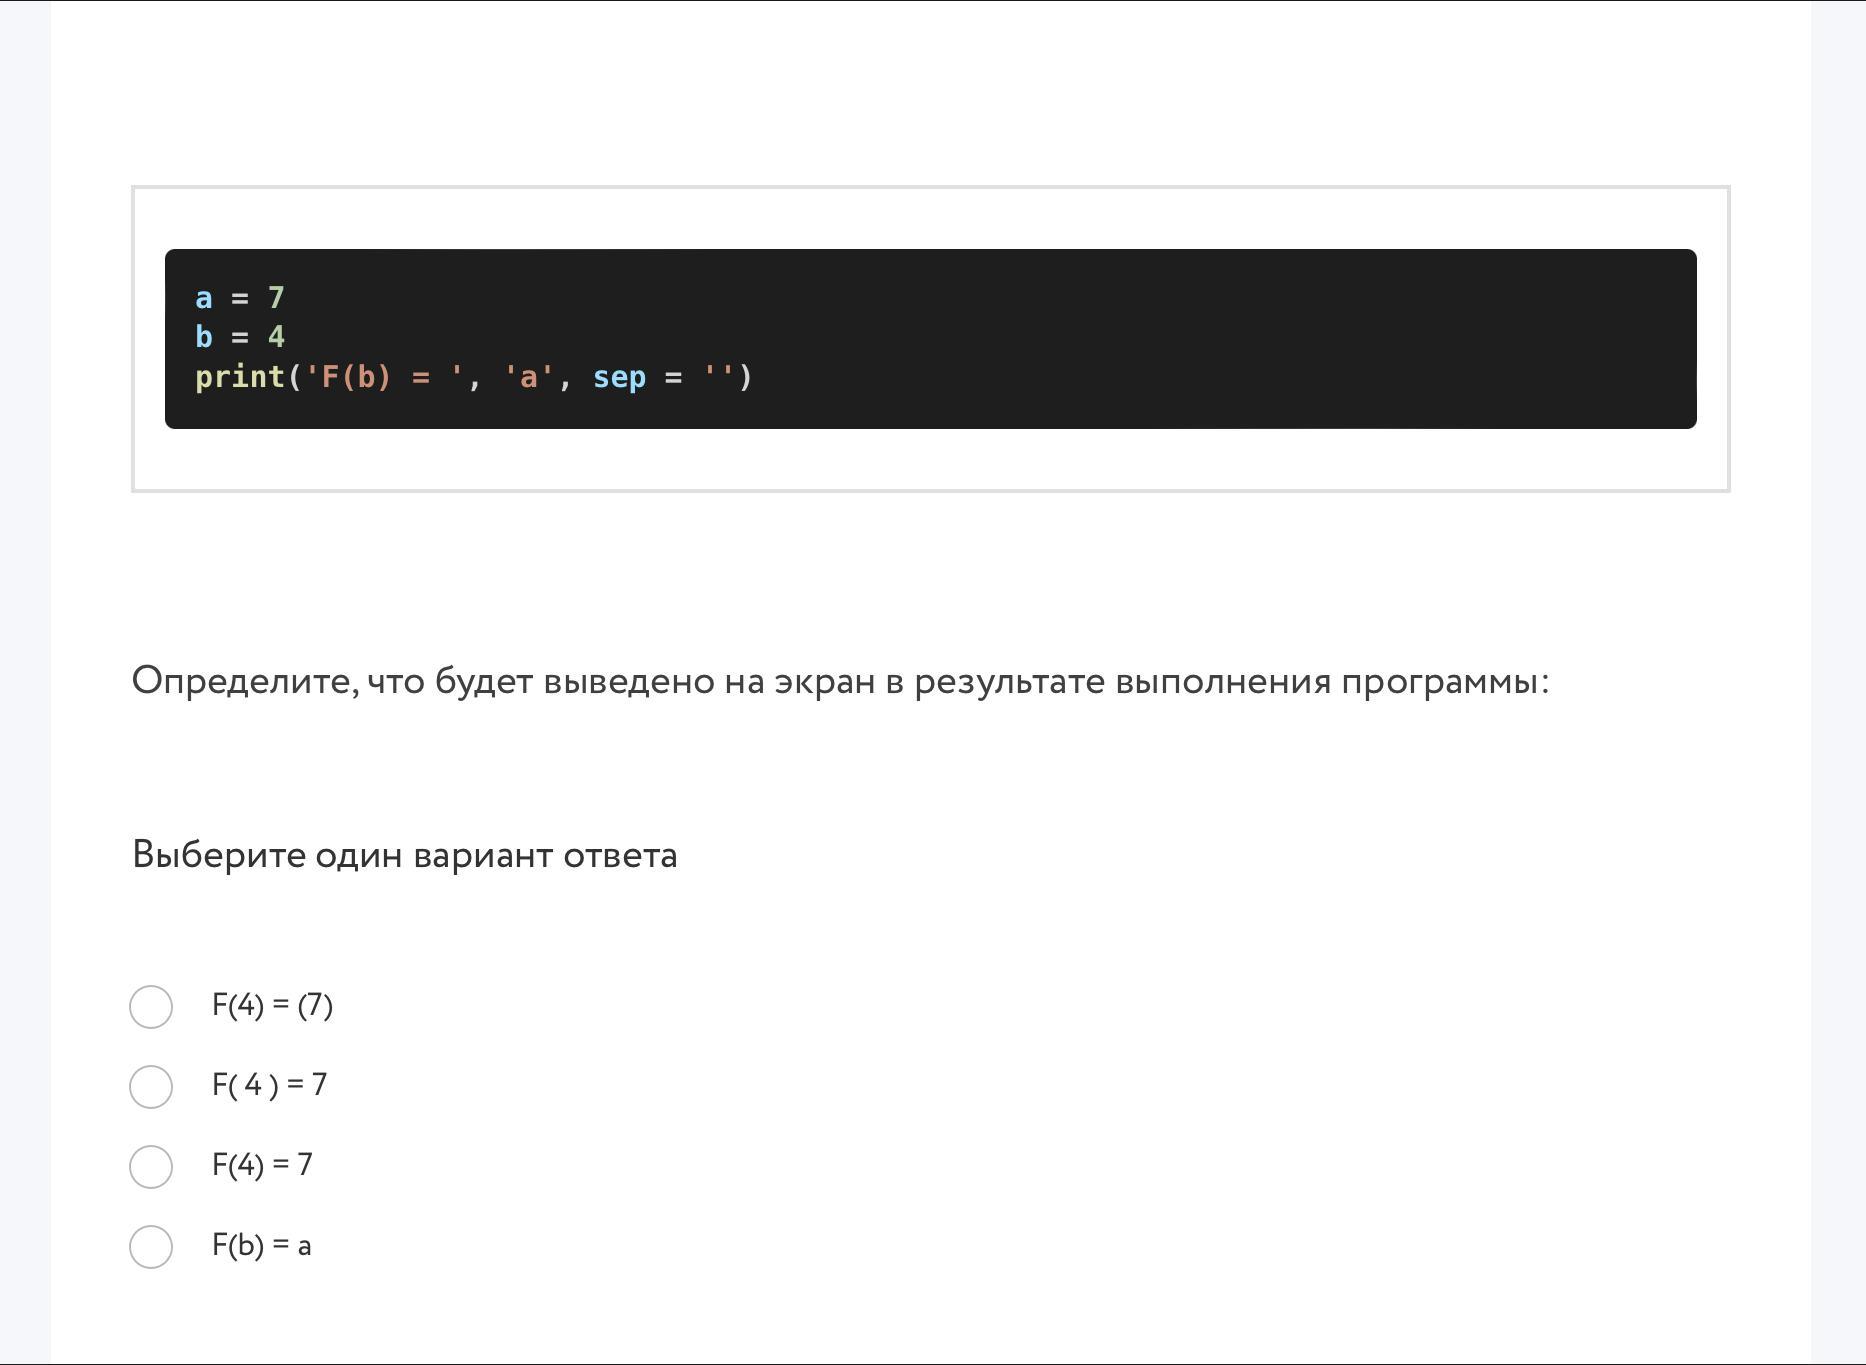
Task: Select the answer option F(b) = a
Action: point(260,1245)
